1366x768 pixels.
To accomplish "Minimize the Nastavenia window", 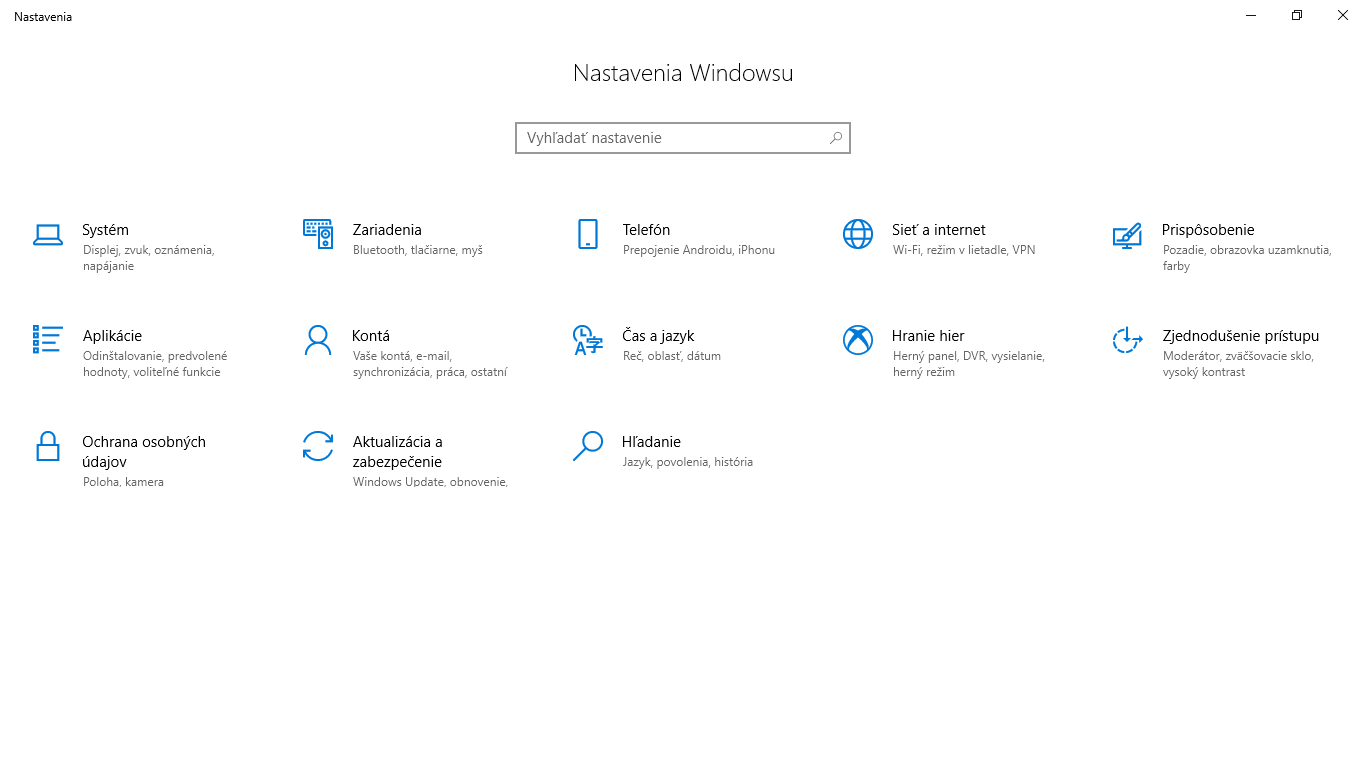I will click(1251, 15).
